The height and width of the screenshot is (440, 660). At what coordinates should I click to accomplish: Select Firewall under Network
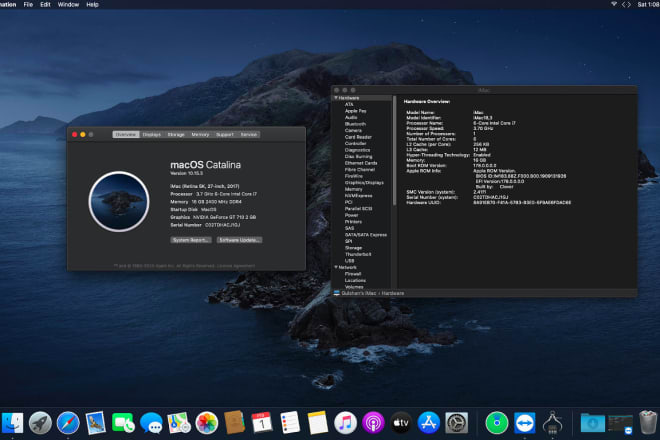click(x=353, y=274)
